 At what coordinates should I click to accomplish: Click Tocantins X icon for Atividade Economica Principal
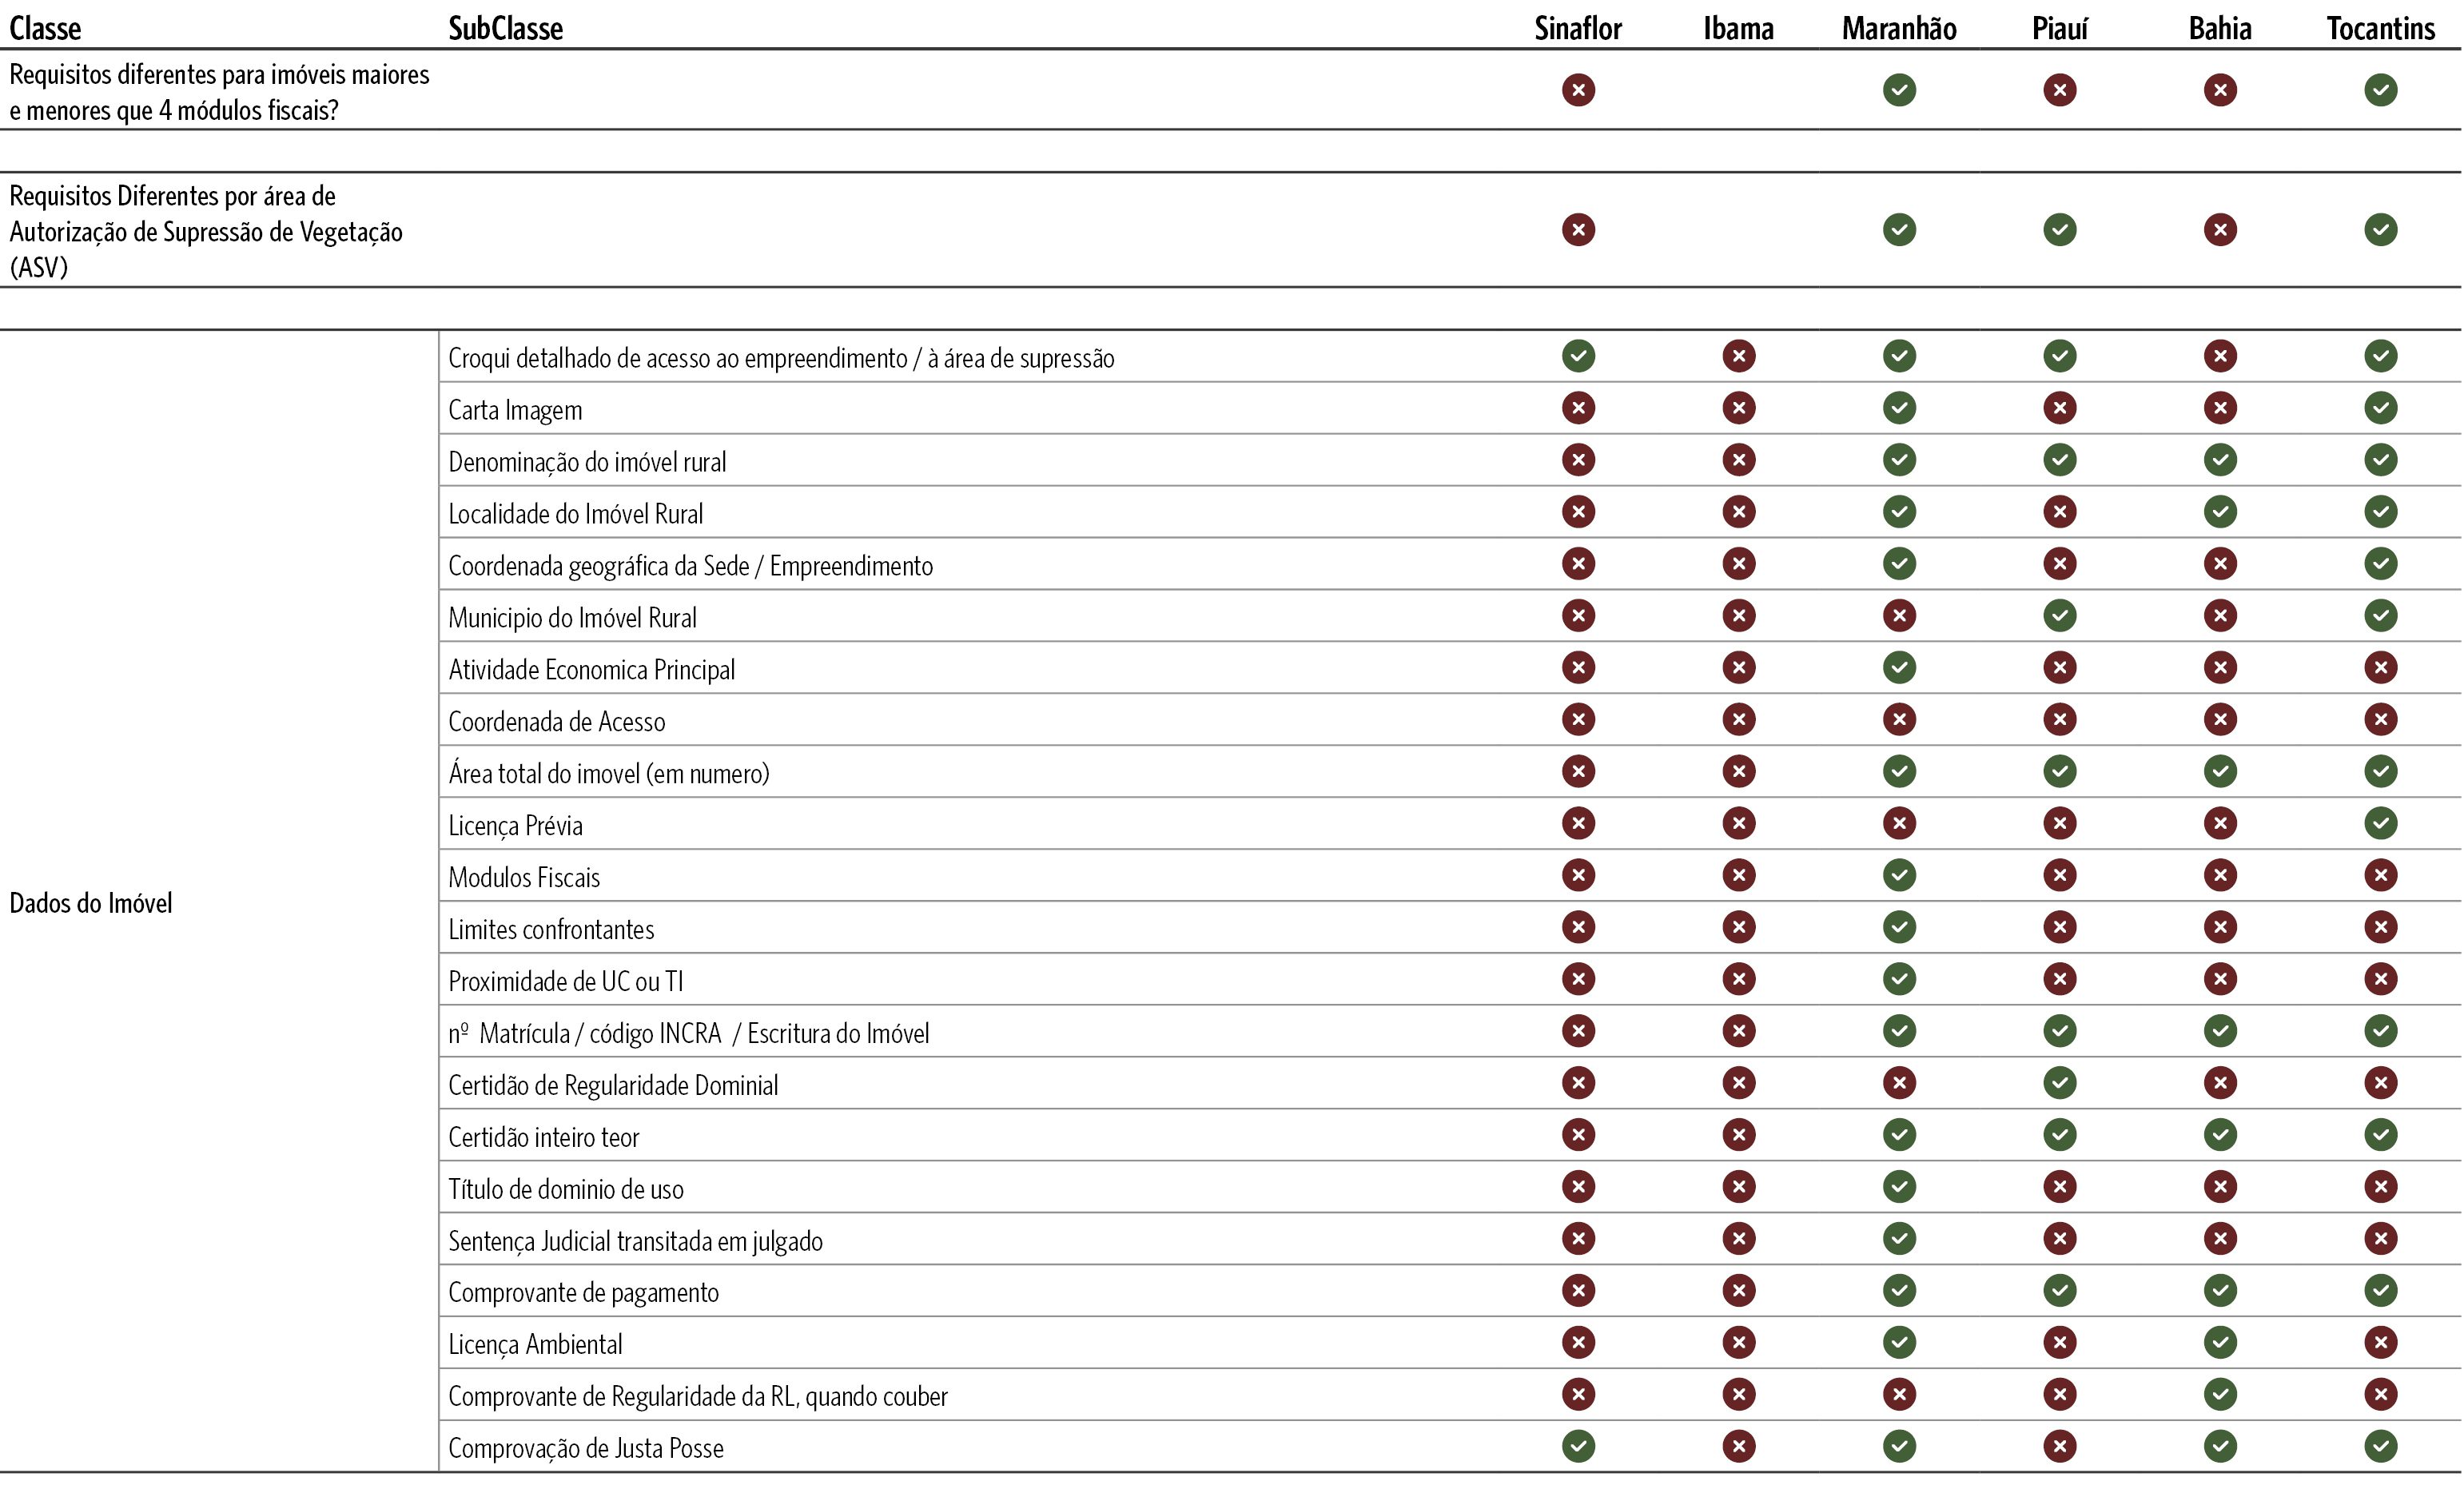tap(2380, 667)
